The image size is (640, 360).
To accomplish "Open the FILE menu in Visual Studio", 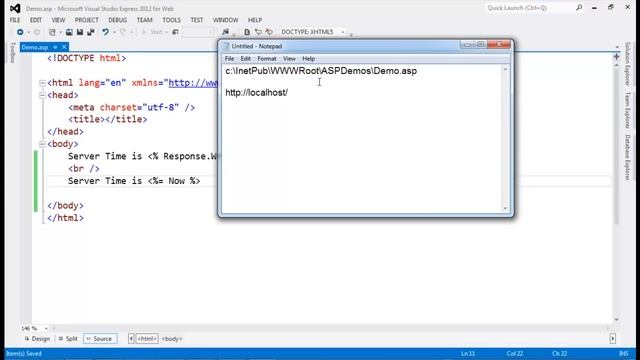I will pos(15,20).
